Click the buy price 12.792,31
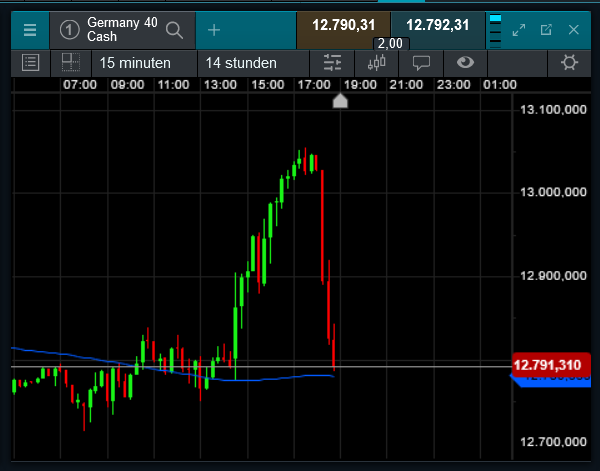The width and height of the screenshot is (600, 471). 438,26
